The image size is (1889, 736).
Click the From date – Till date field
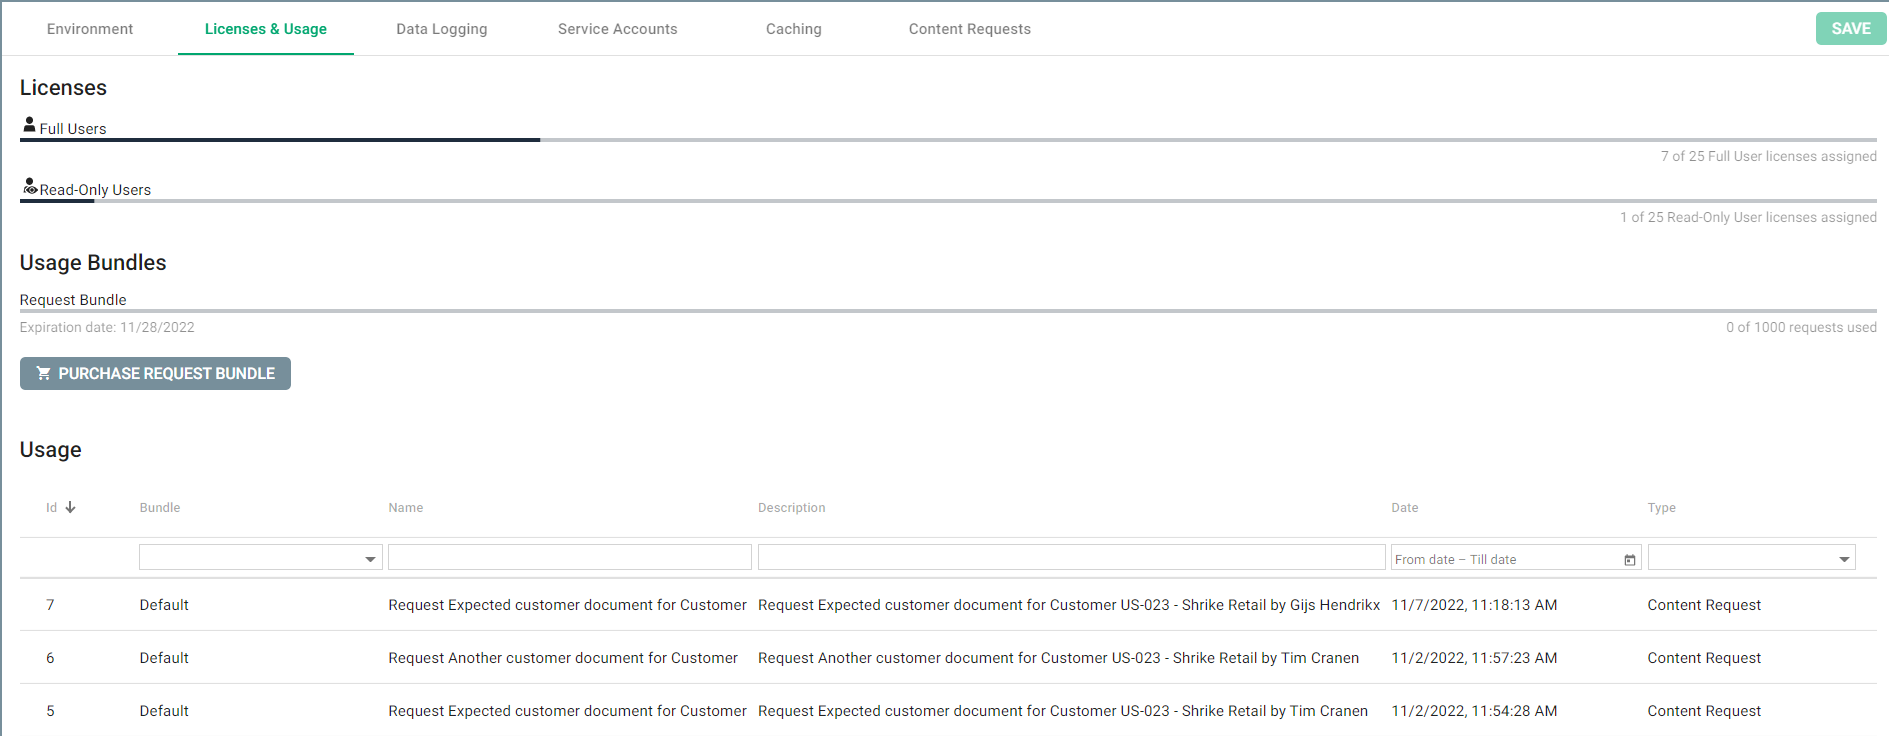pyautogui.click(x=1505, y=559)
